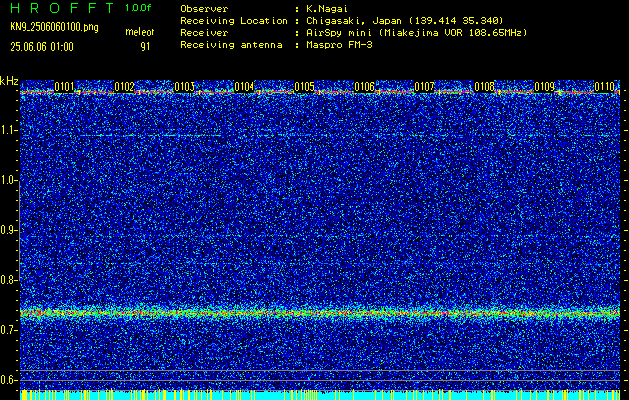This screenshot has width=629, height=400.
Task: Click the 0.6 frequency axis label
Action: pyautogui.click(x=9, y=380)
